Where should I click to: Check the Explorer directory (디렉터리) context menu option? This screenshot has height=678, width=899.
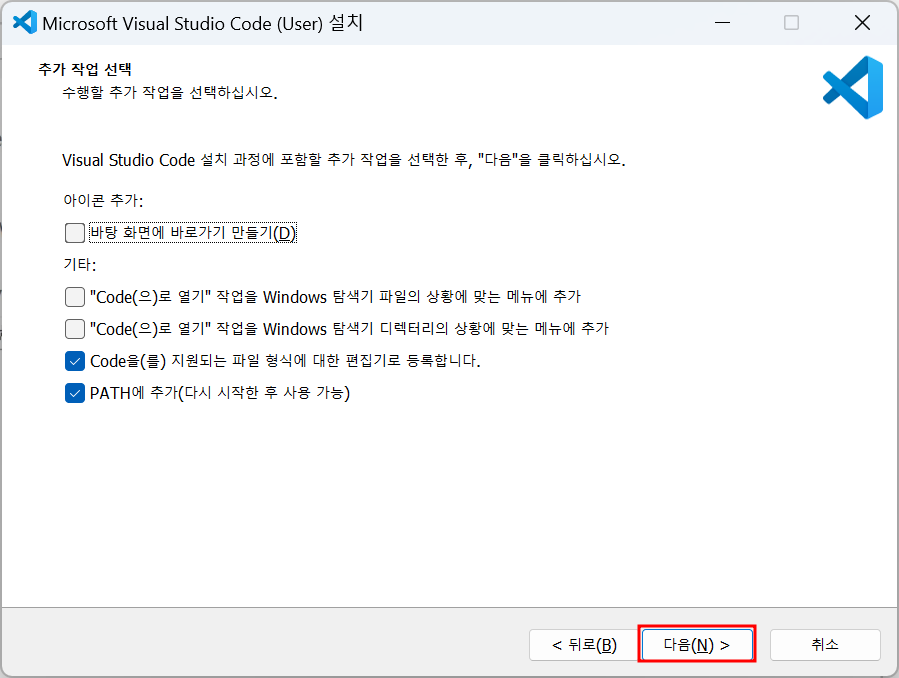(x=75, y=329)
